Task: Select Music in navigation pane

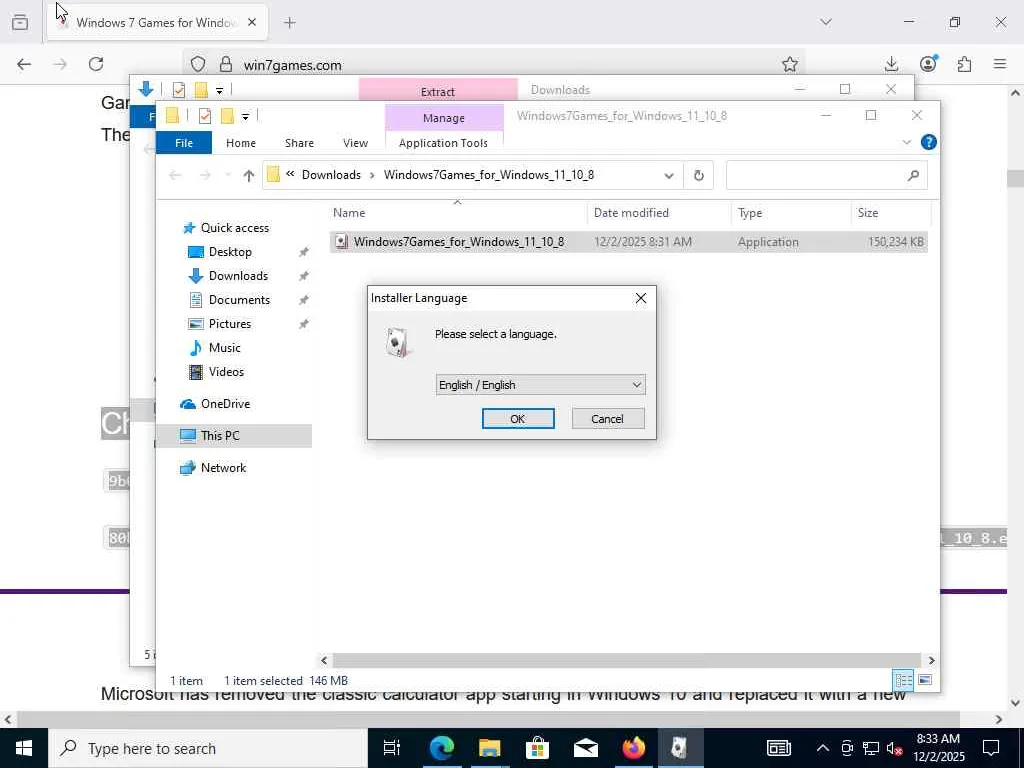Action: [x=225, y=347]
